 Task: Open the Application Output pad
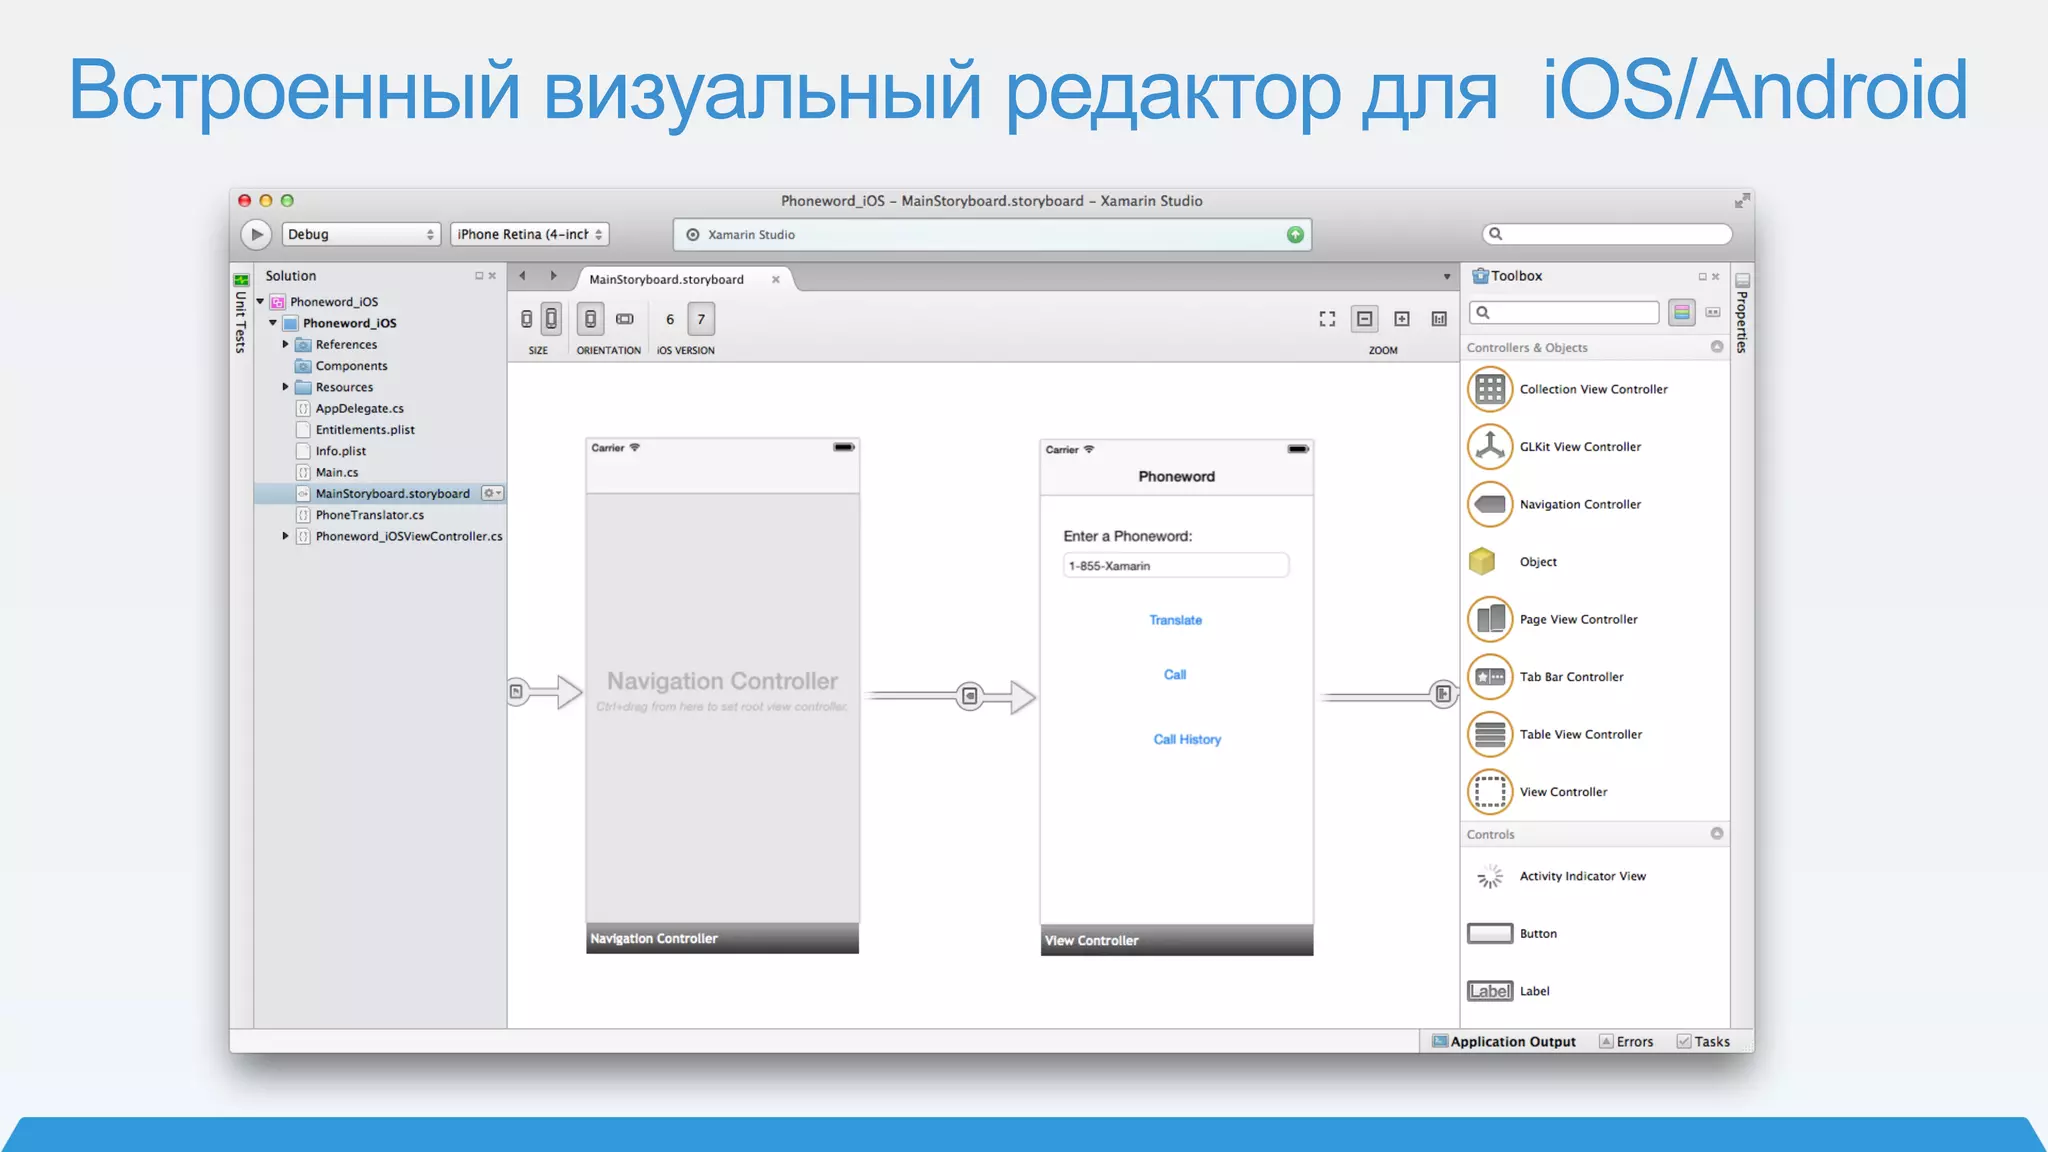tap(1504, 1041)
